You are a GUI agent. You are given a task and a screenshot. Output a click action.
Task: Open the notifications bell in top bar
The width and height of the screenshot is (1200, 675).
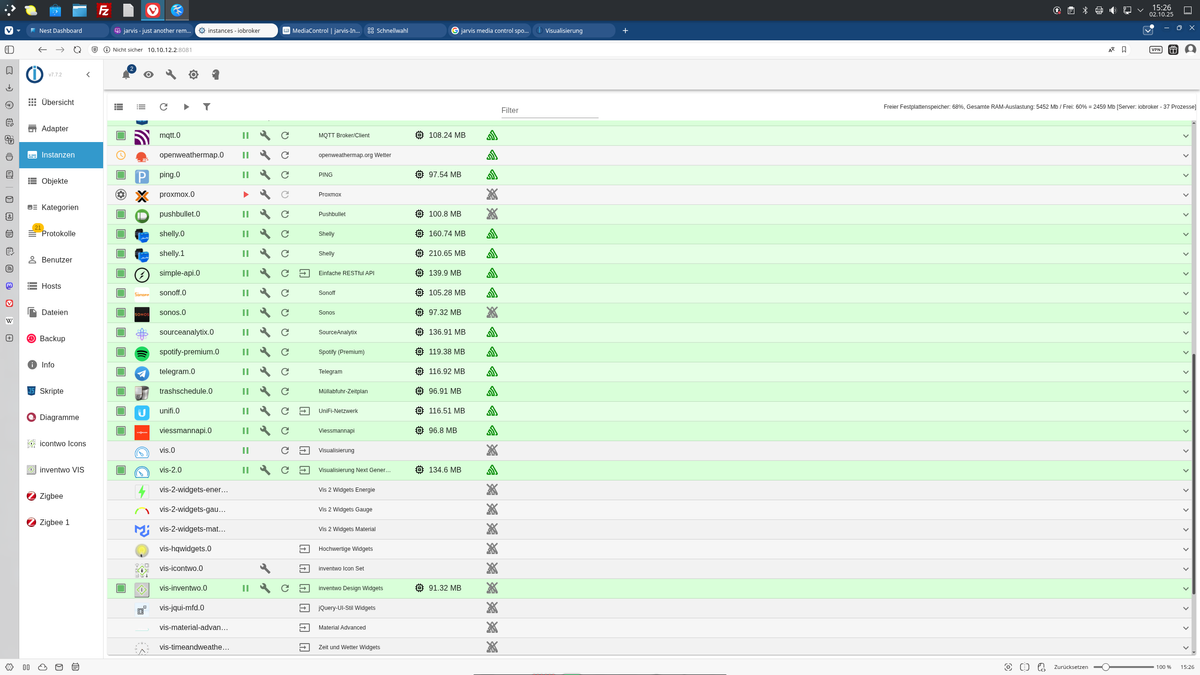tap(126, 75)
